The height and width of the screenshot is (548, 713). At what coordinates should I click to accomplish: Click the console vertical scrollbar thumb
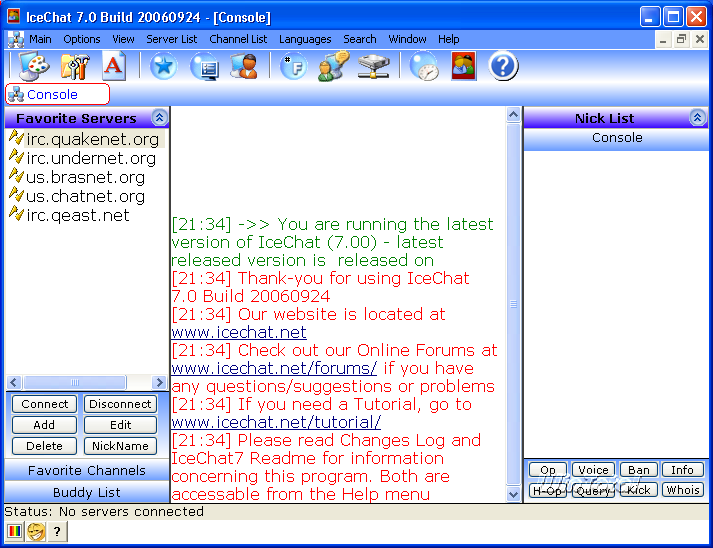point(513,304)
